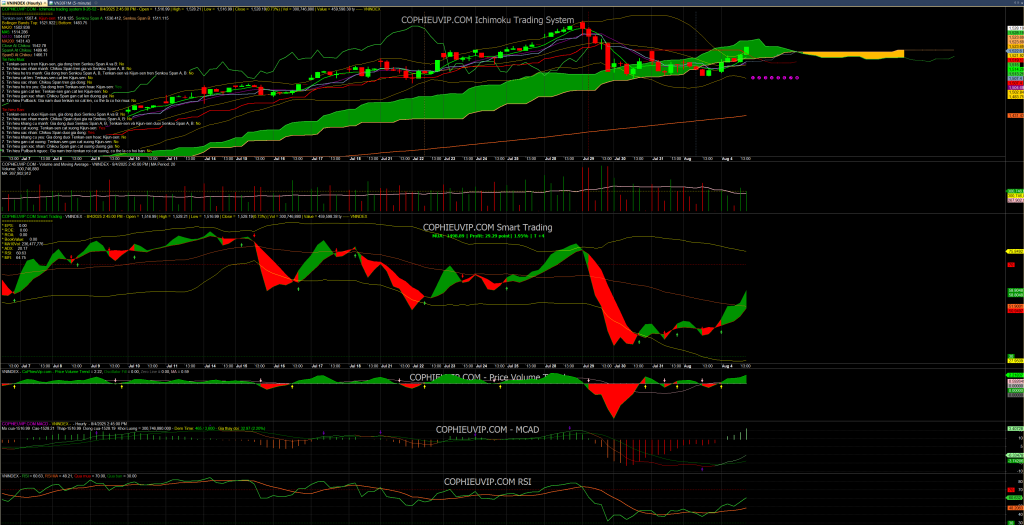Viewport: 1024px width, 525px height.
Task: Click the orange 1,431.43 MA200 axis label
Action: point(1016,116)
